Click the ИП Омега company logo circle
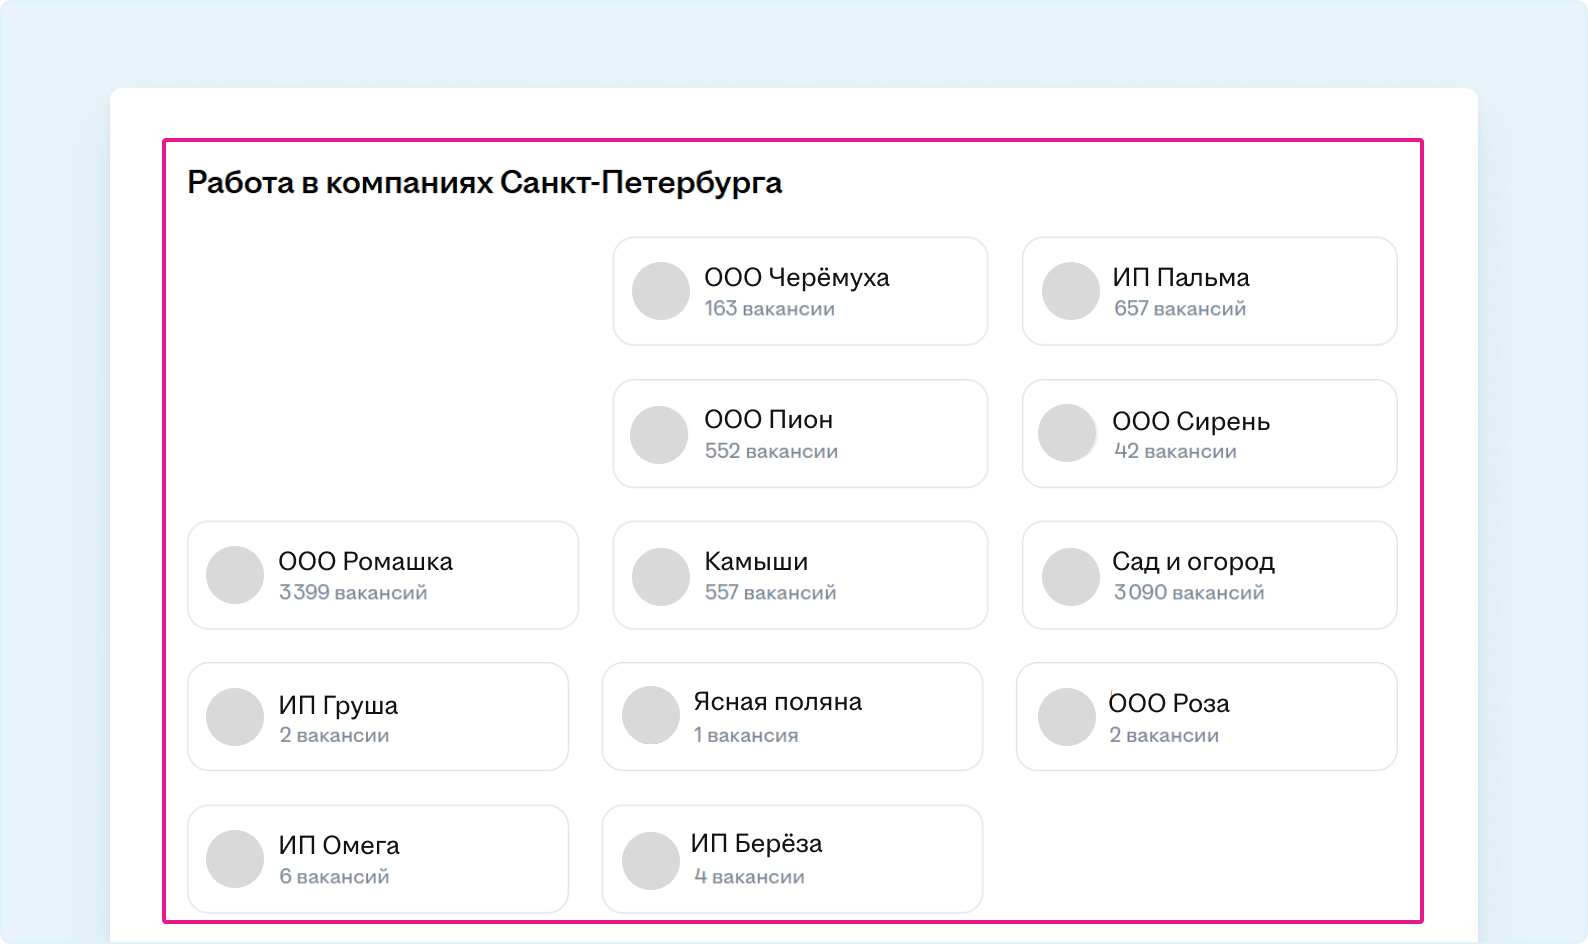 (x=235, y=859)
